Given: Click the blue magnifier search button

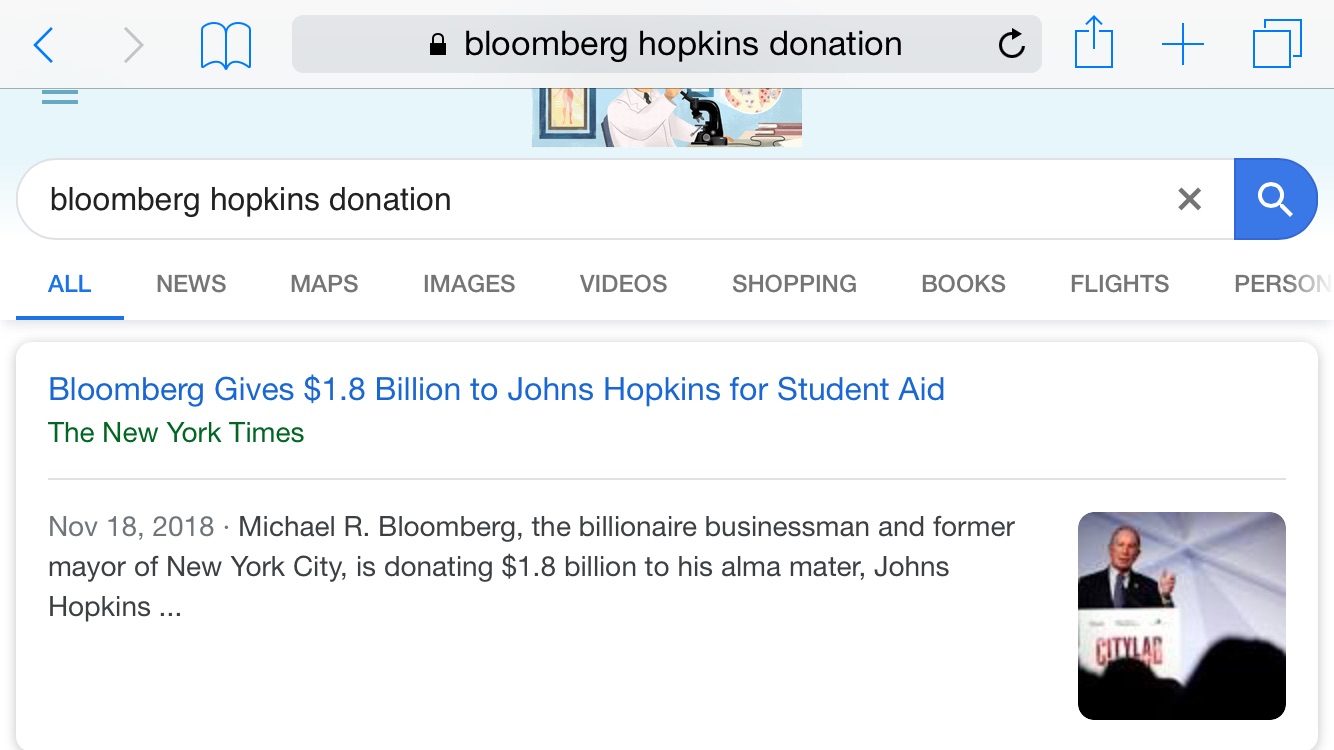Looking at the screenshot, I should click(x=1275, y=199).
